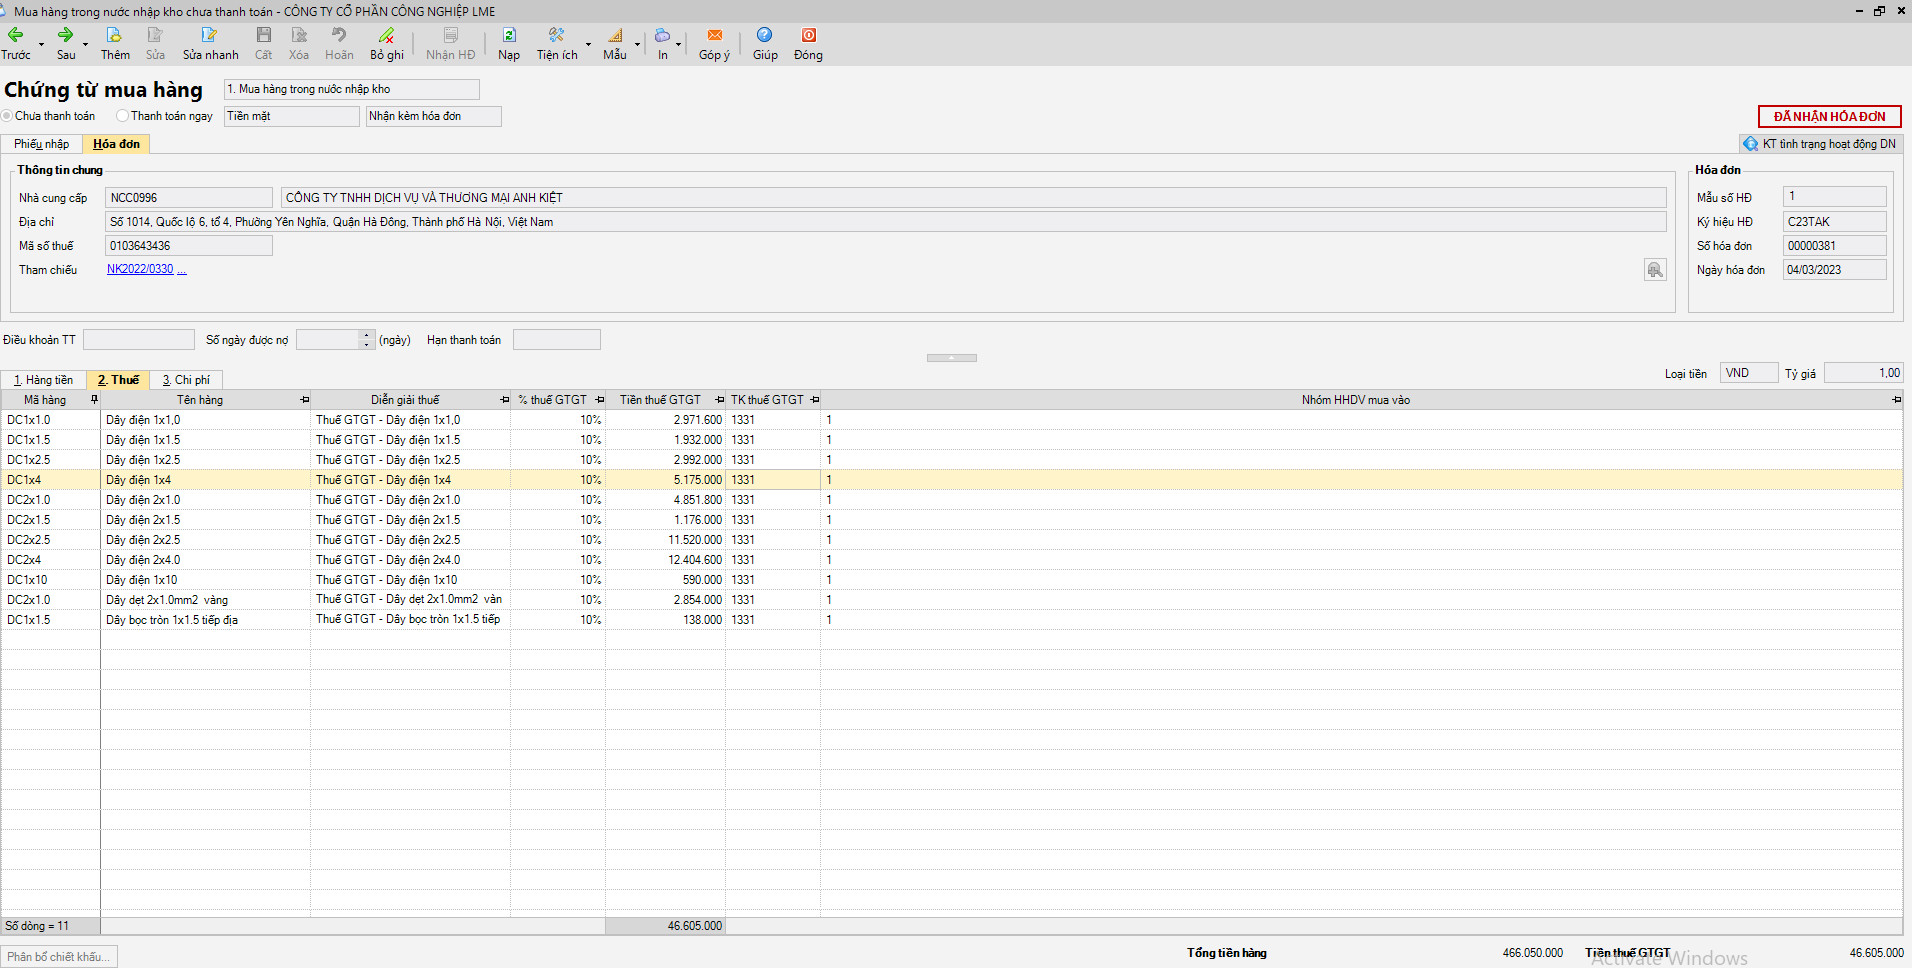Open the Nhận kèm hóa đơn combo
The image size is (1912, 968).
pyautogui.click(x=434, y=116)
